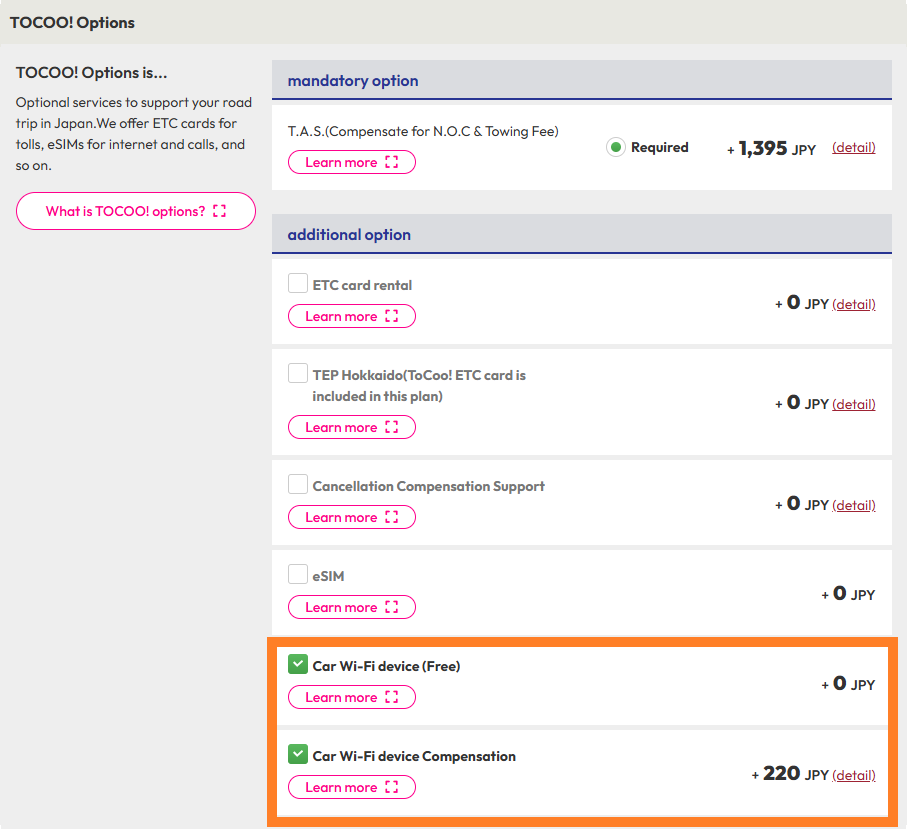Image resolution: width=907 pixels, height=829 pixels.
Task: Open detail link for TEP Hokkaido price
Action: 853,404
